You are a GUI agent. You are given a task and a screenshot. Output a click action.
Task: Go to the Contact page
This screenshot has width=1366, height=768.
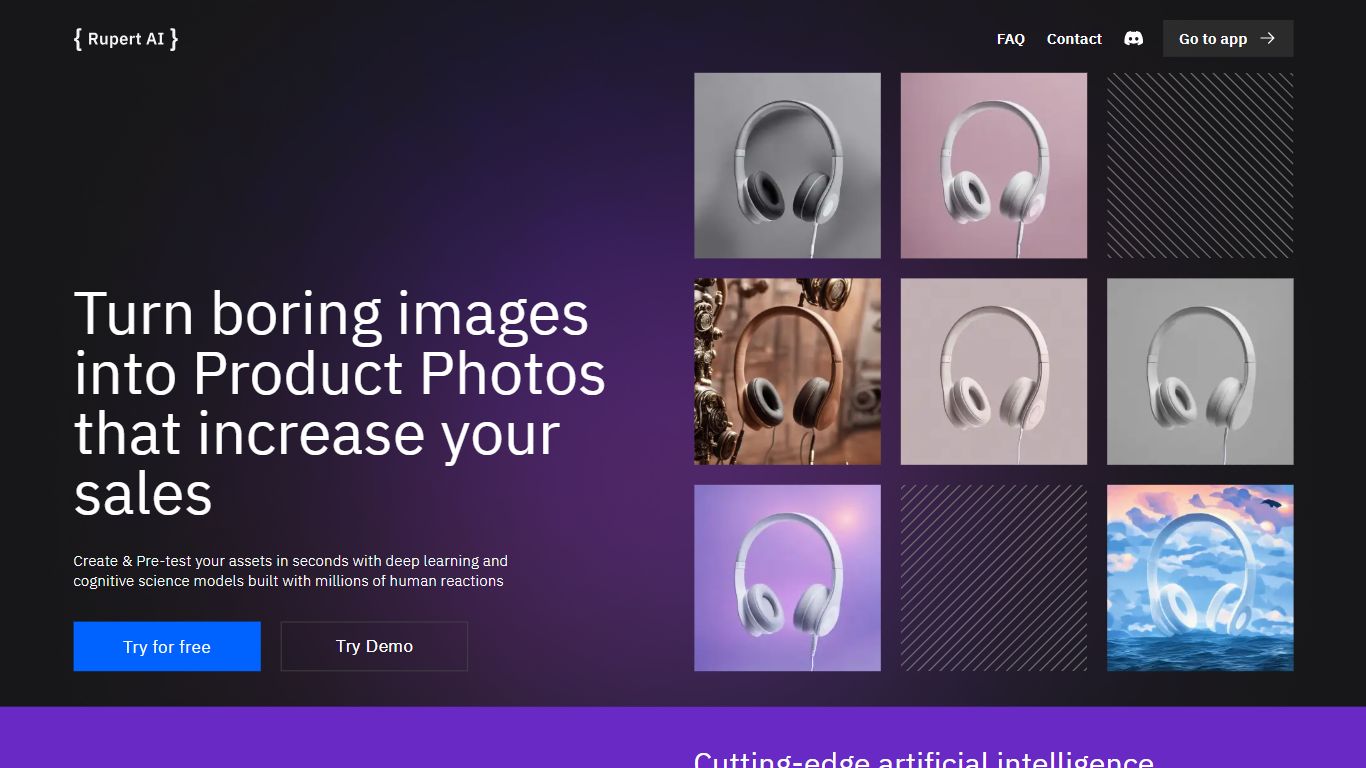(1073, 39)
